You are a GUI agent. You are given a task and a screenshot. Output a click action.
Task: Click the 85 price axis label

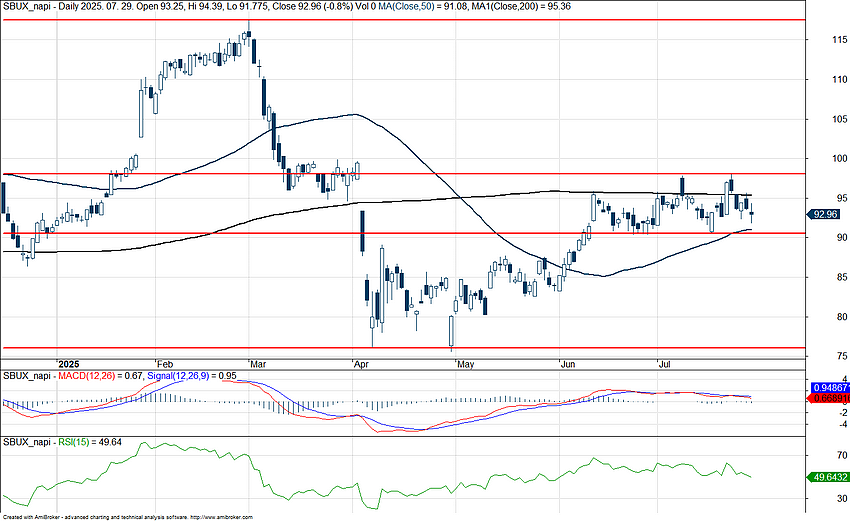842,277
